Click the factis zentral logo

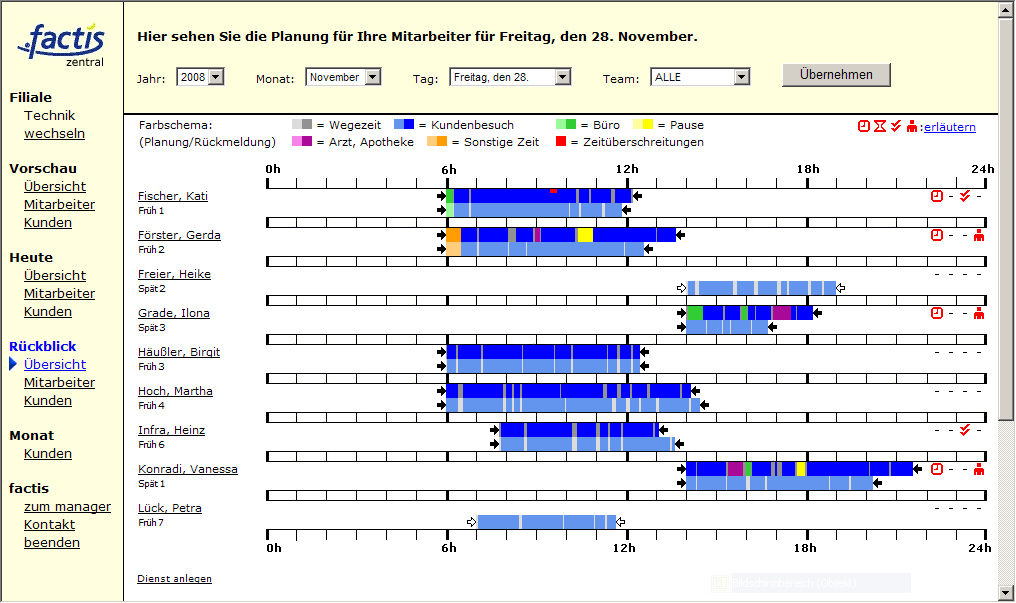point(62,44)
